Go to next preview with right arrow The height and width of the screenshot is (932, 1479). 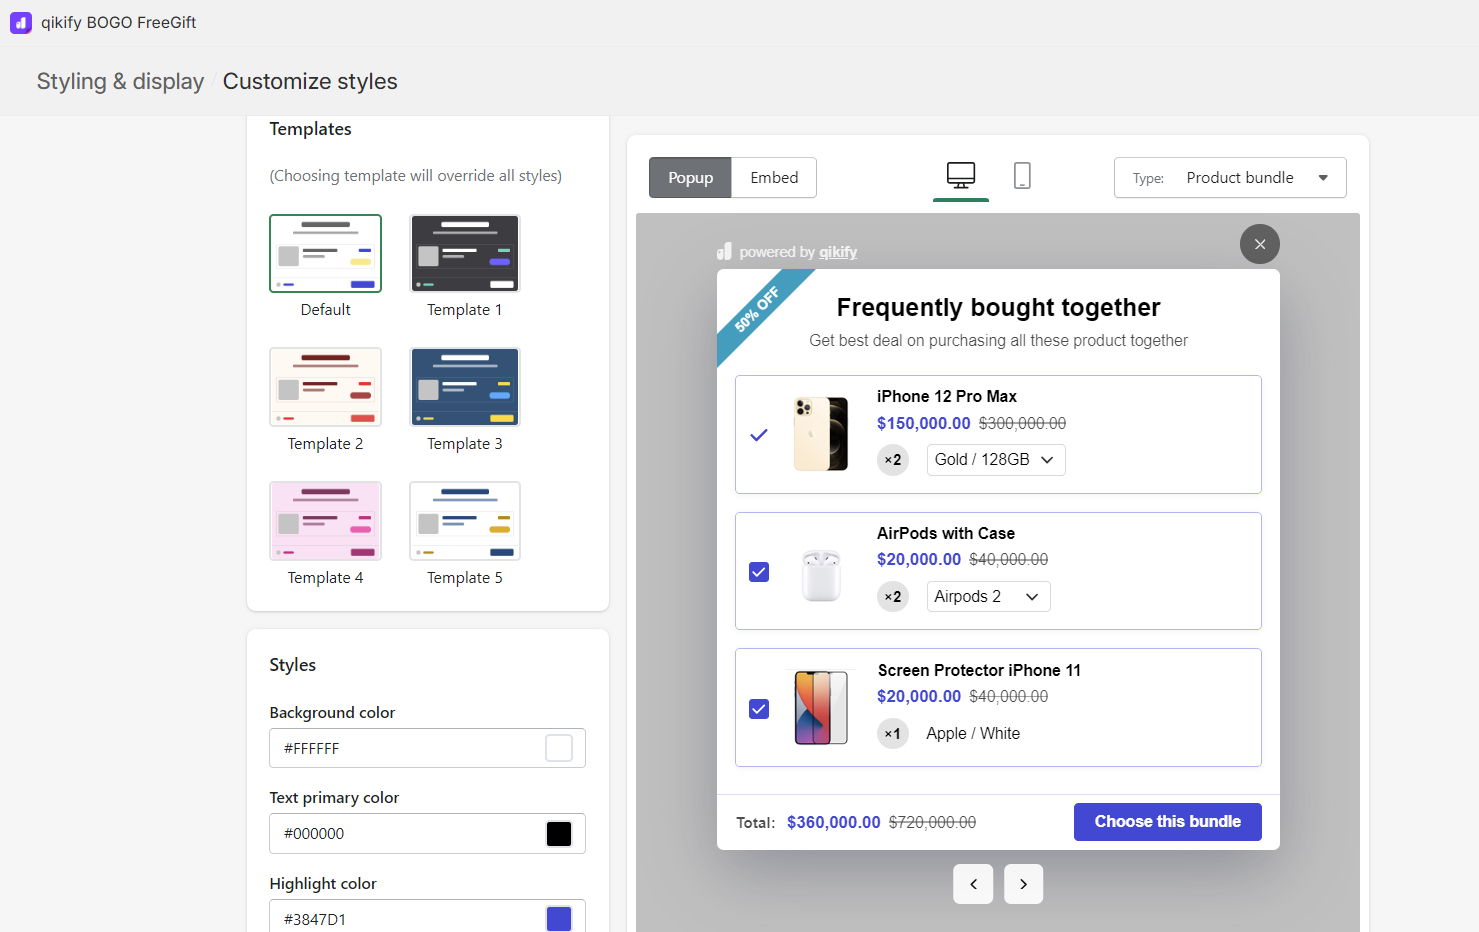click(1023, 884)
